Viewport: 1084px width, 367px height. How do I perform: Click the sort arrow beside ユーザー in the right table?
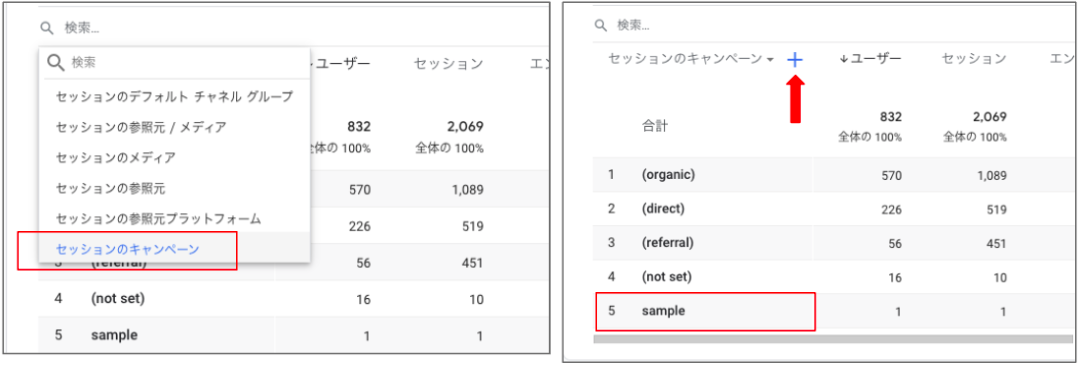pos(843,59)
